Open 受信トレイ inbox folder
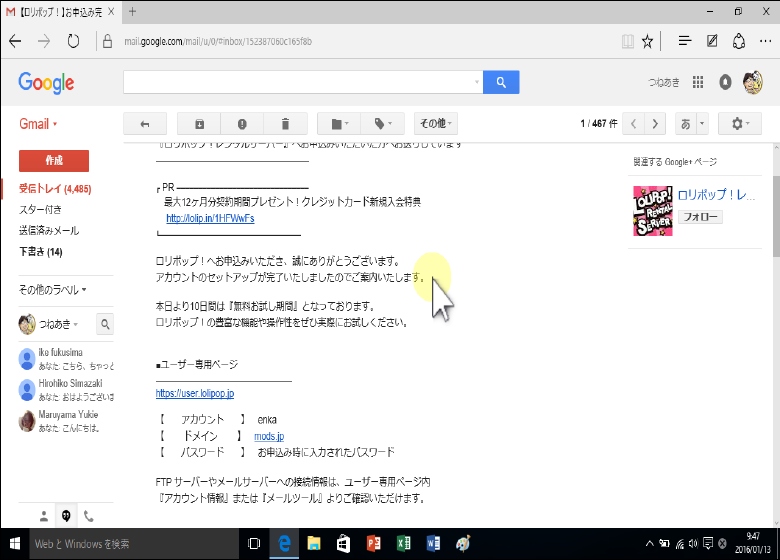The image size is (780, 560). [x=55, y=188]
